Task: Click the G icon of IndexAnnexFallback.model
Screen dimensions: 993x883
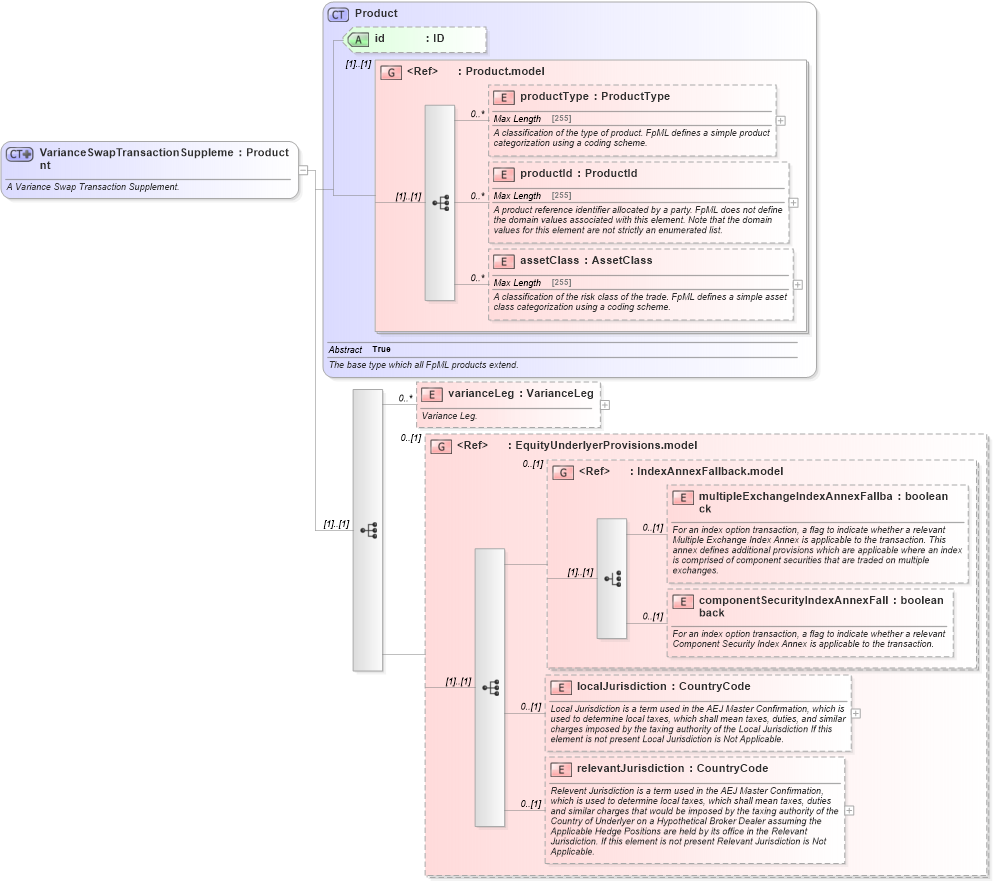Action: pos(562,472)
